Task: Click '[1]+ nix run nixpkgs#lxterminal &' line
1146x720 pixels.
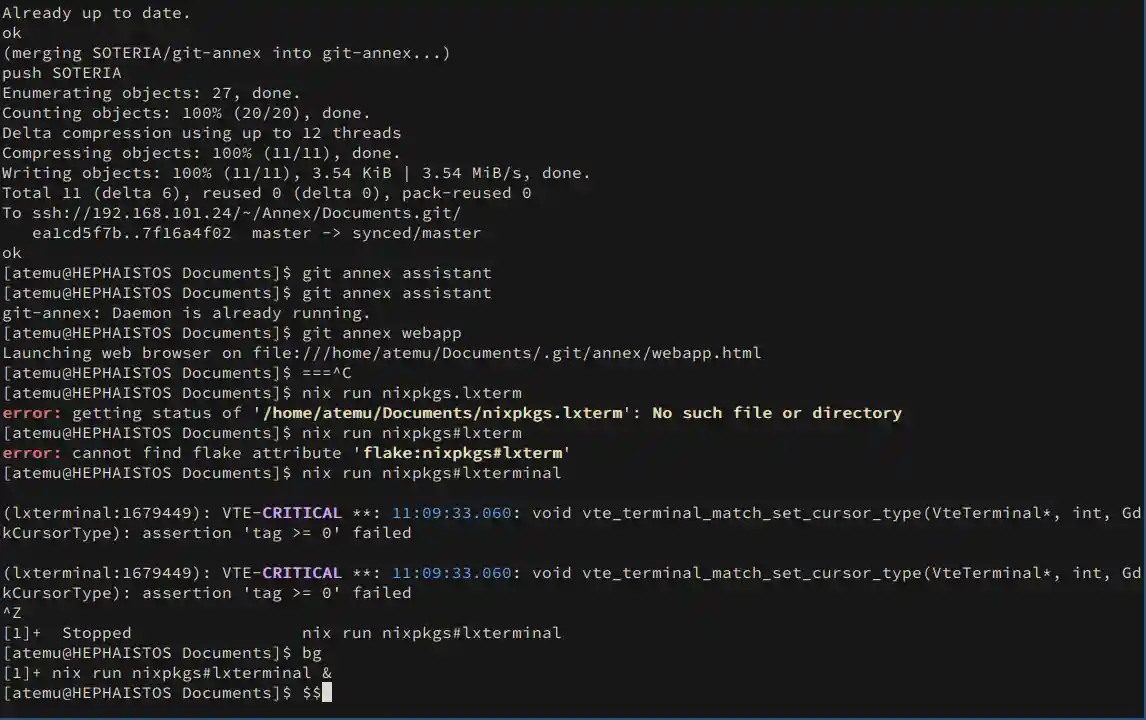Action: coord(167,673)
